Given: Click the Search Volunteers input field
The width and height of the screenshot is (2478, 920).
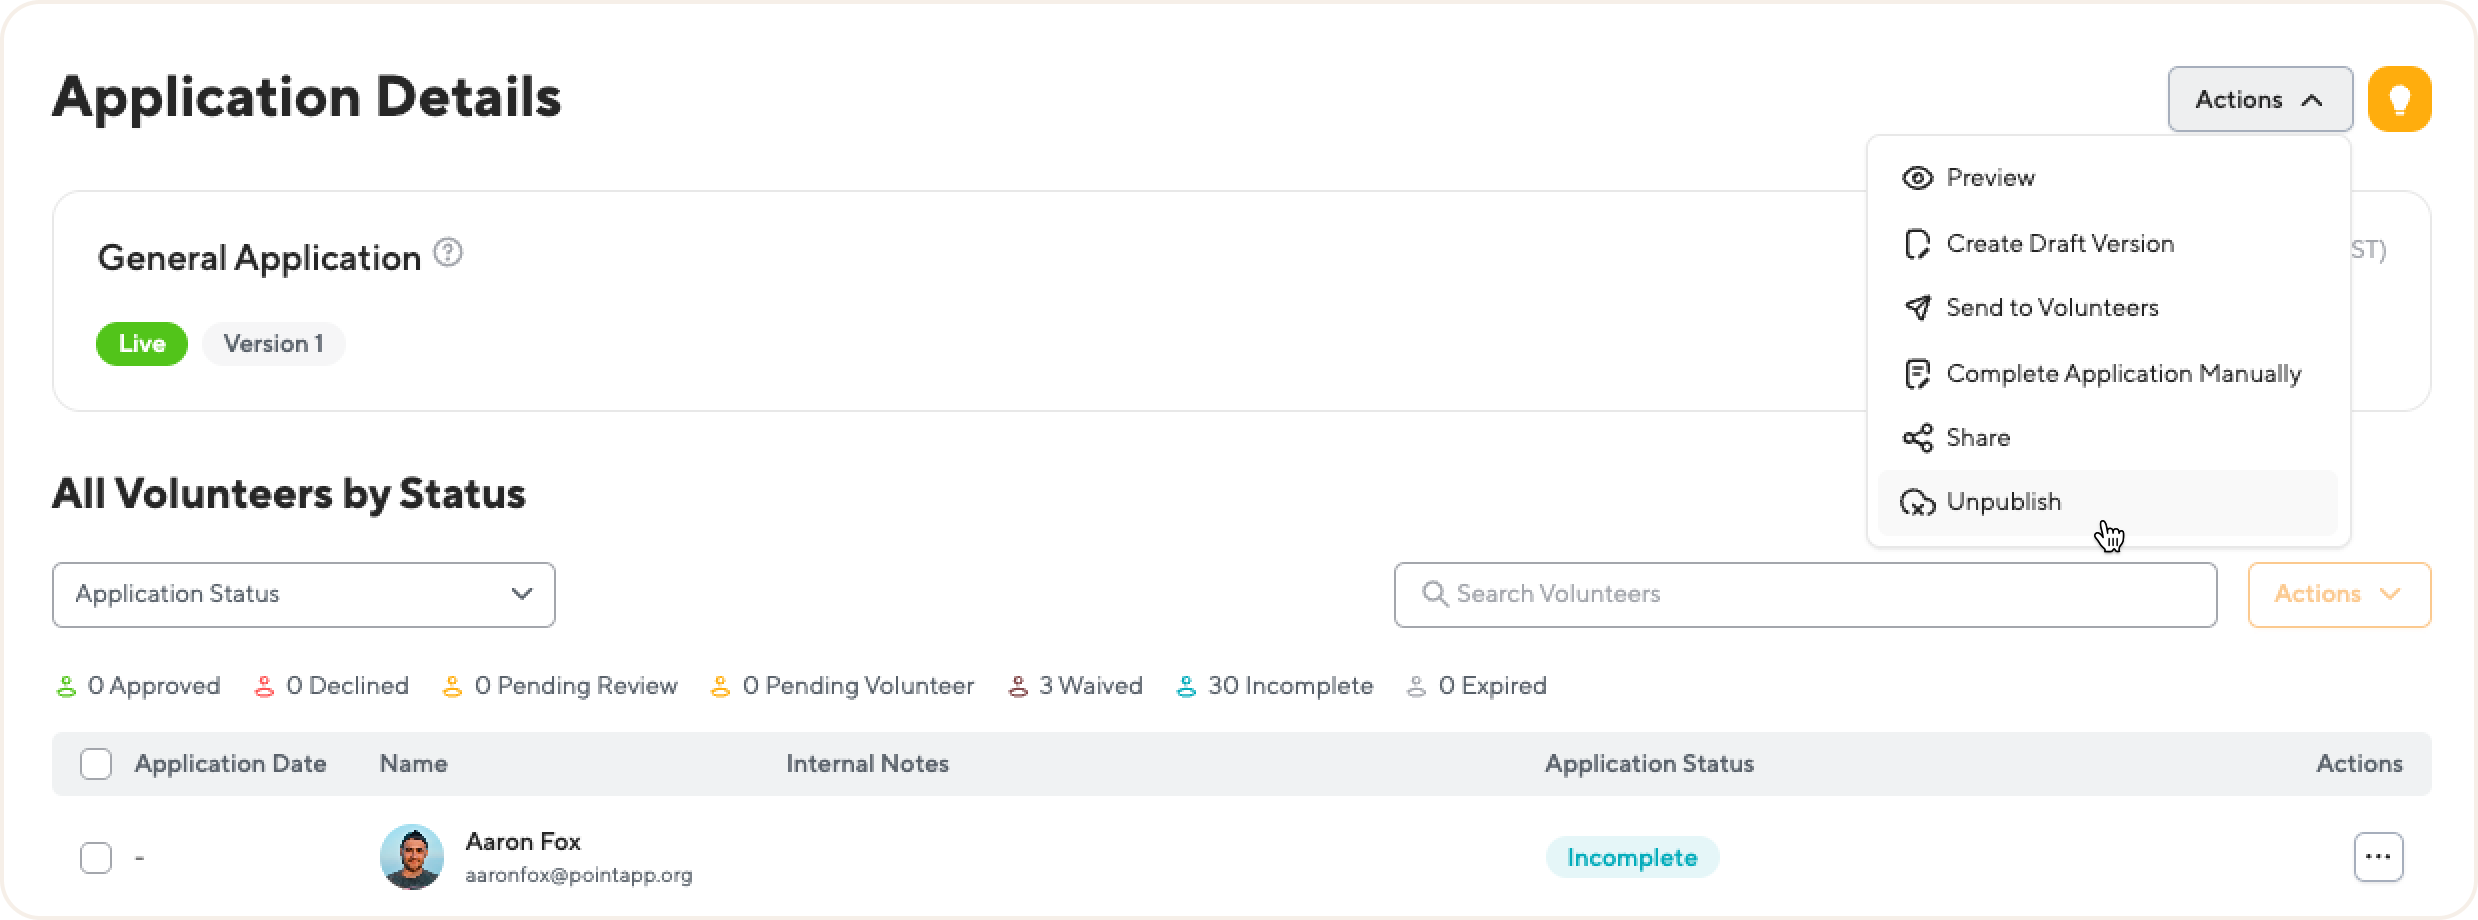Looking at the screenshot, I should pyautogui.click(x=1820, y=595).
